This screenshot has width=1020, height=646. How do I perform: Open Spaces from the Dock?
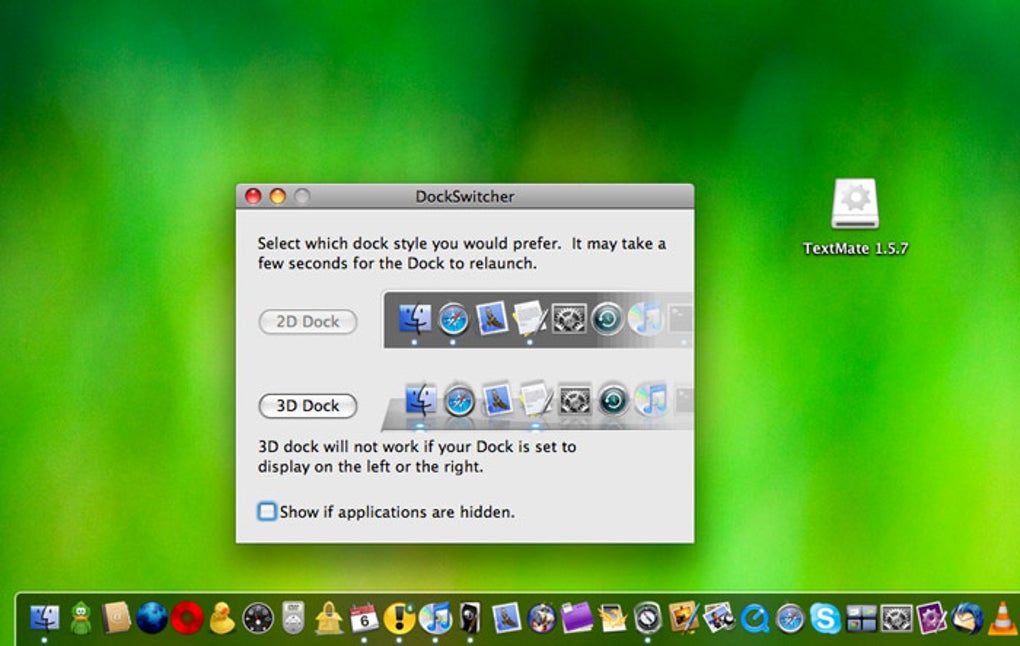click(861, 618)
